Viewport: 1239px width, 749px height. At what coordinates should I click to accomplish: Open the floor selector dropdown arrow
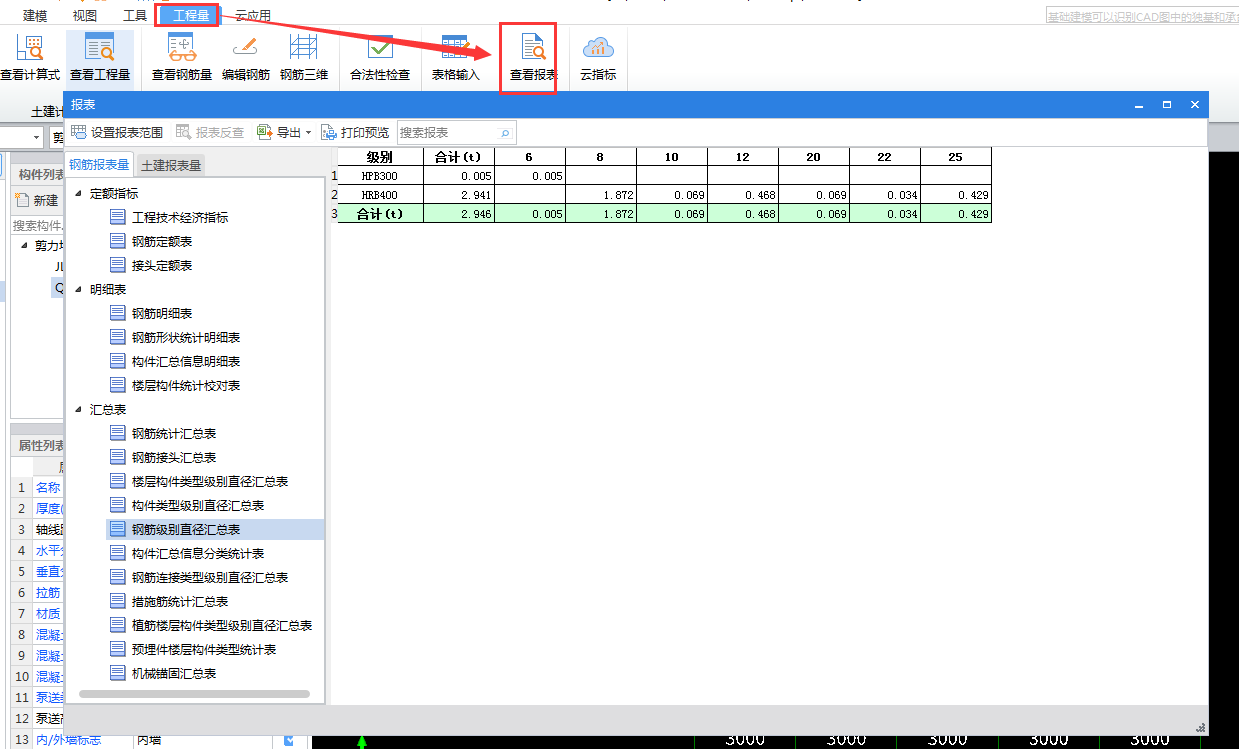pos(37,137)
